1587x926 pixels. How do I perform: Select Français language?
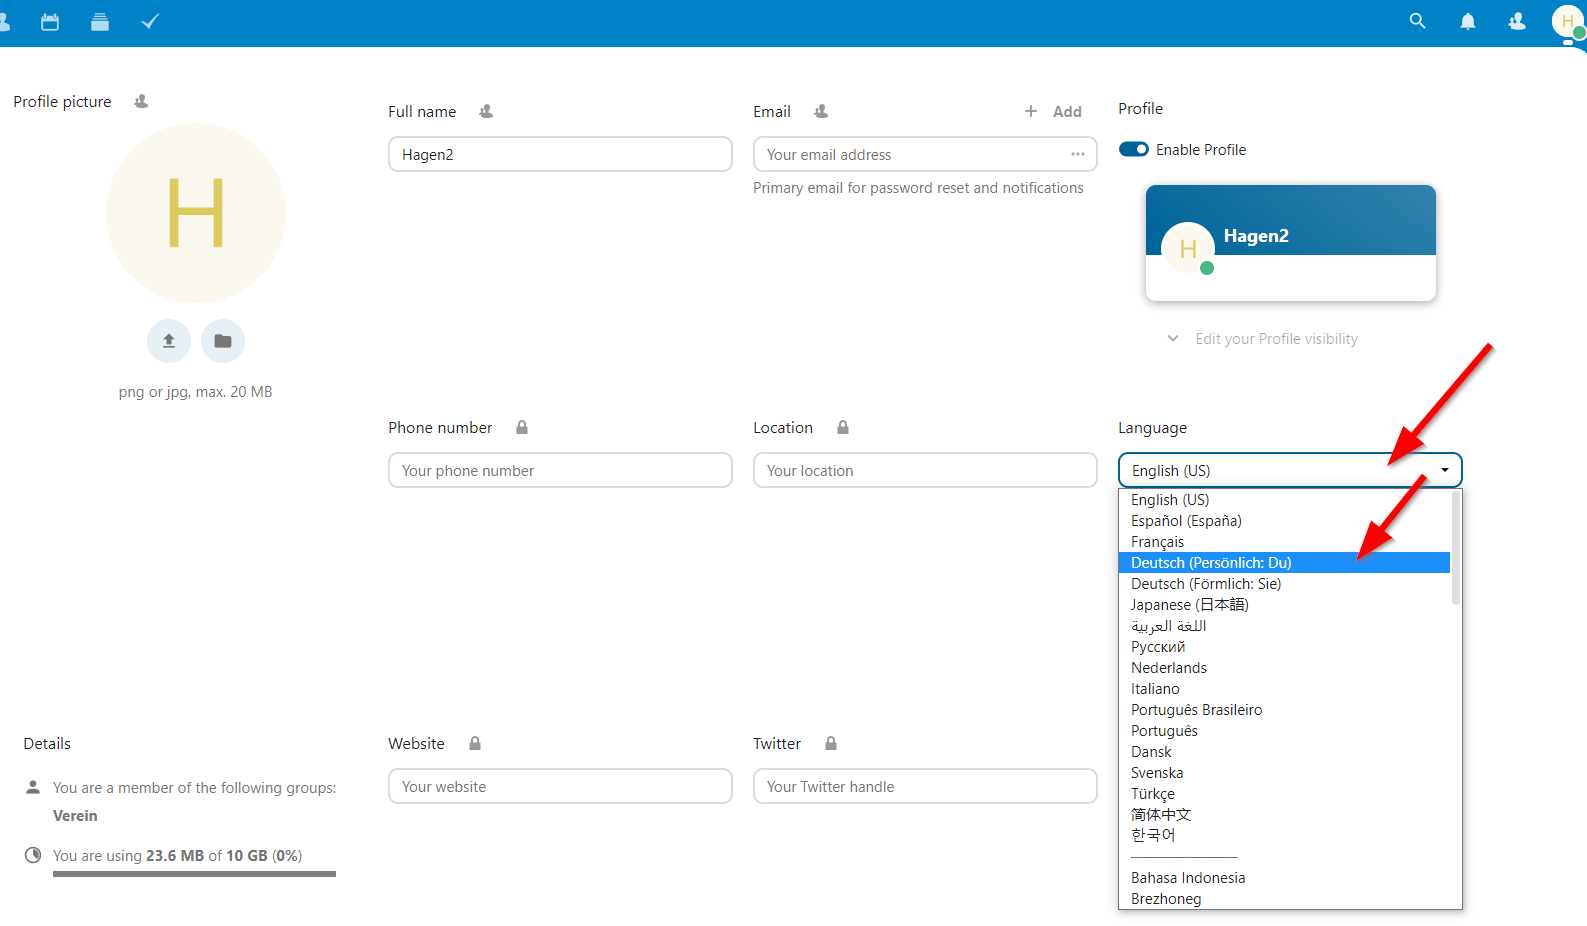click(1284, 542)
